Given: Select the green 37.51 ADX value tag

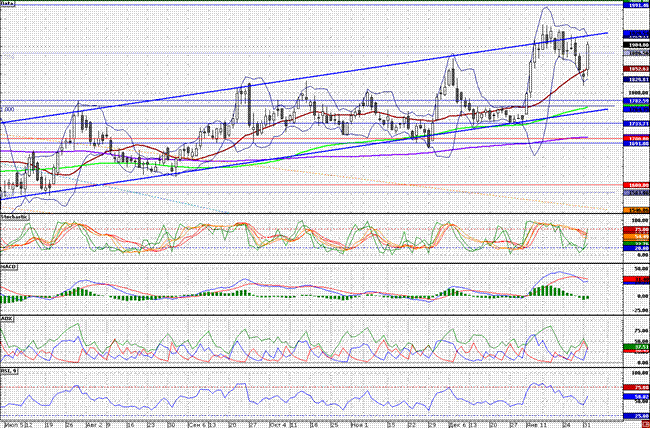Looking at the screenshot, I should coord(636,346).
